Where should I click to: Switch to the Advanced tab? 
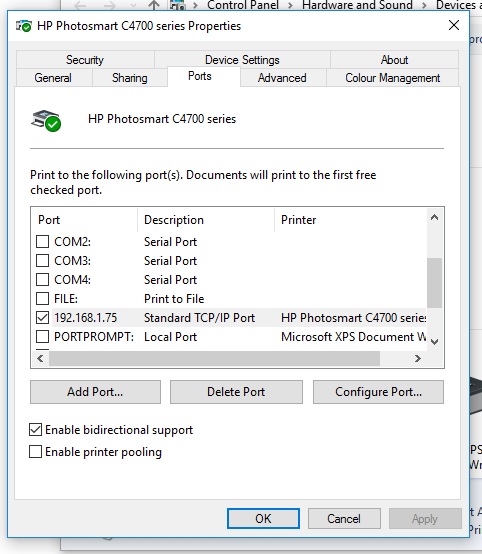click(x=282, y=78)
